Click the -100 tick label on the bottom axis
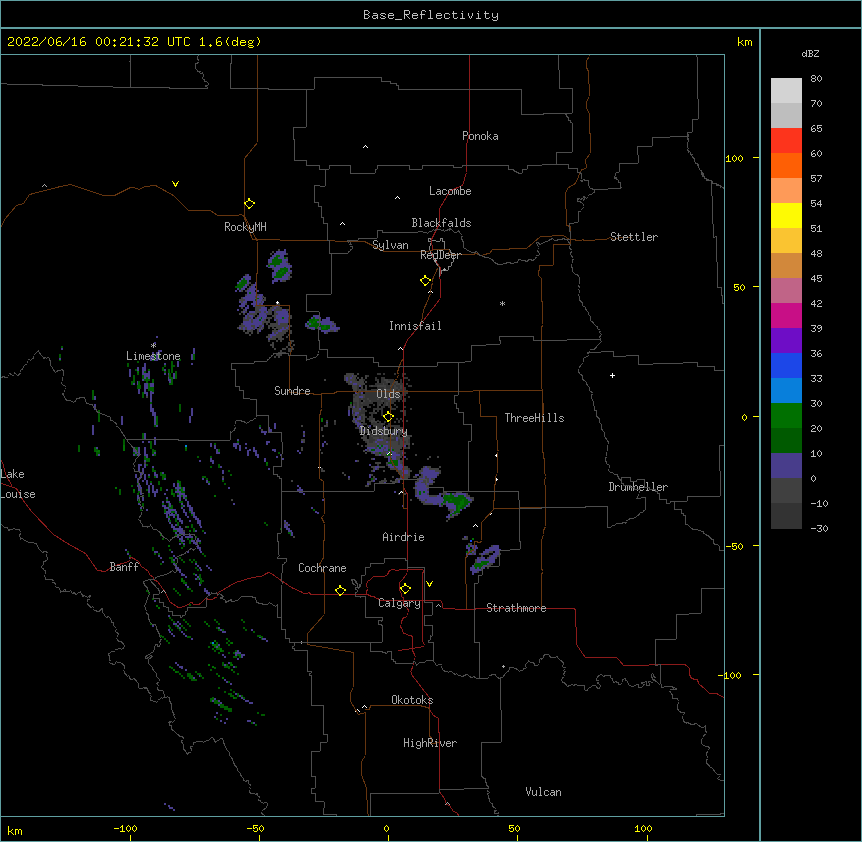The height and width of the screenshot is (842, 862). (125, 829)
